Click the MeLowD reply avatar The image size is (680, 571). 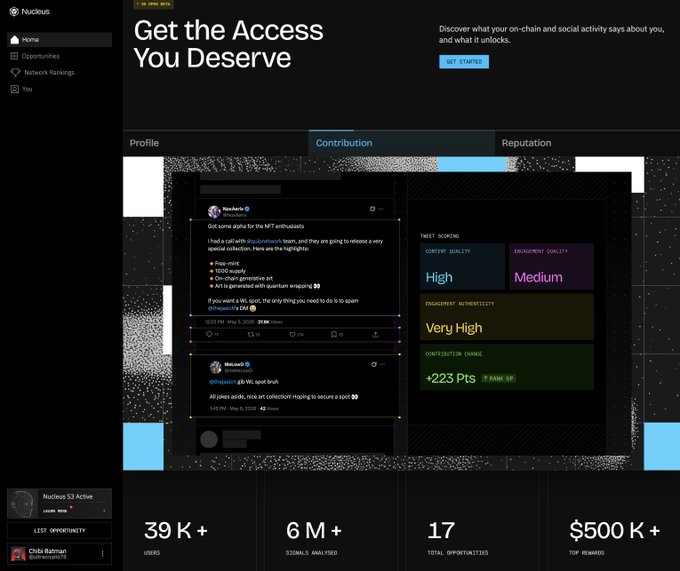[x=216, y=367]
